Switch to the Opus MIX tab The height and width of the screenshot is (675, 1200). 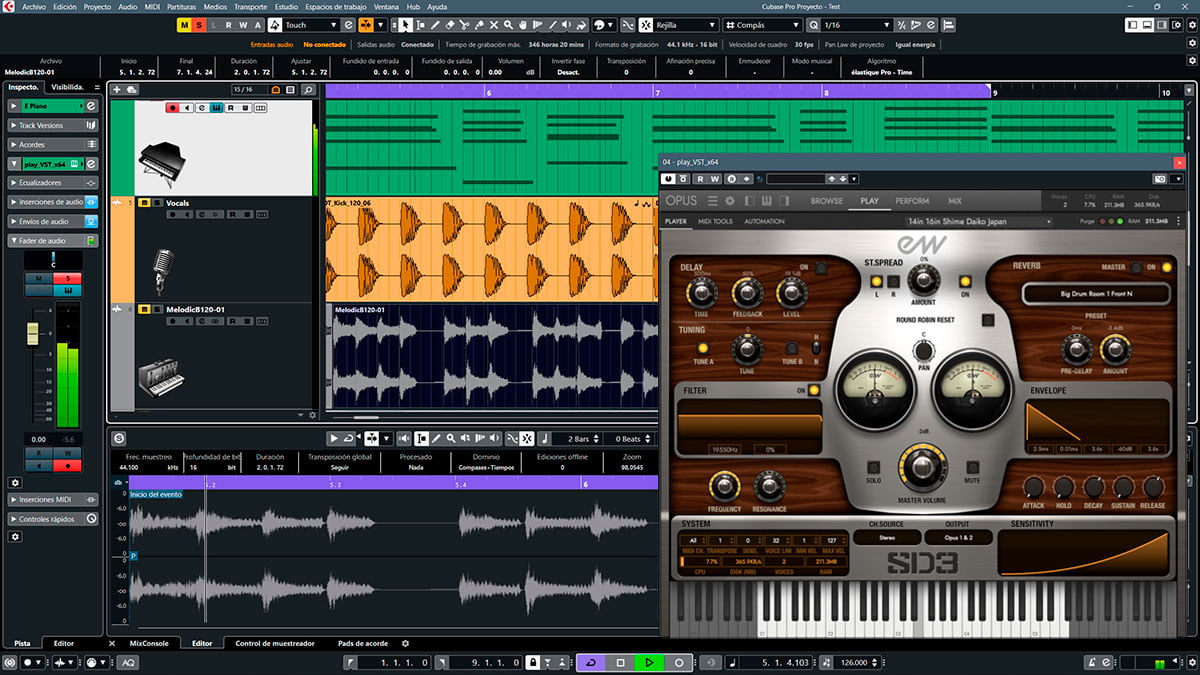point(955,201)
